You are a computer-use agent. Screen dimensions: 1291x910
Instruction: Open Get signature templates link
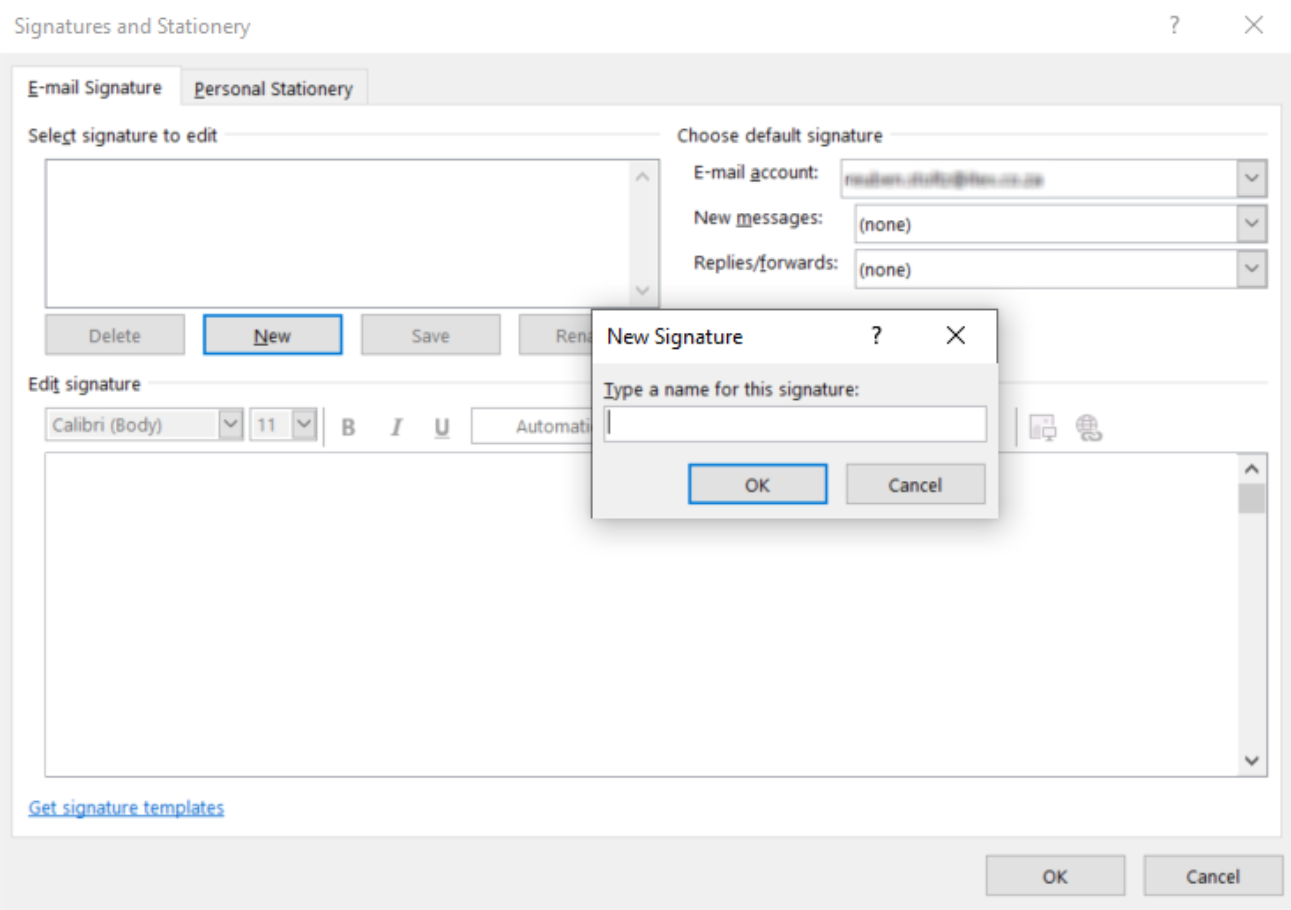[125, 808]
